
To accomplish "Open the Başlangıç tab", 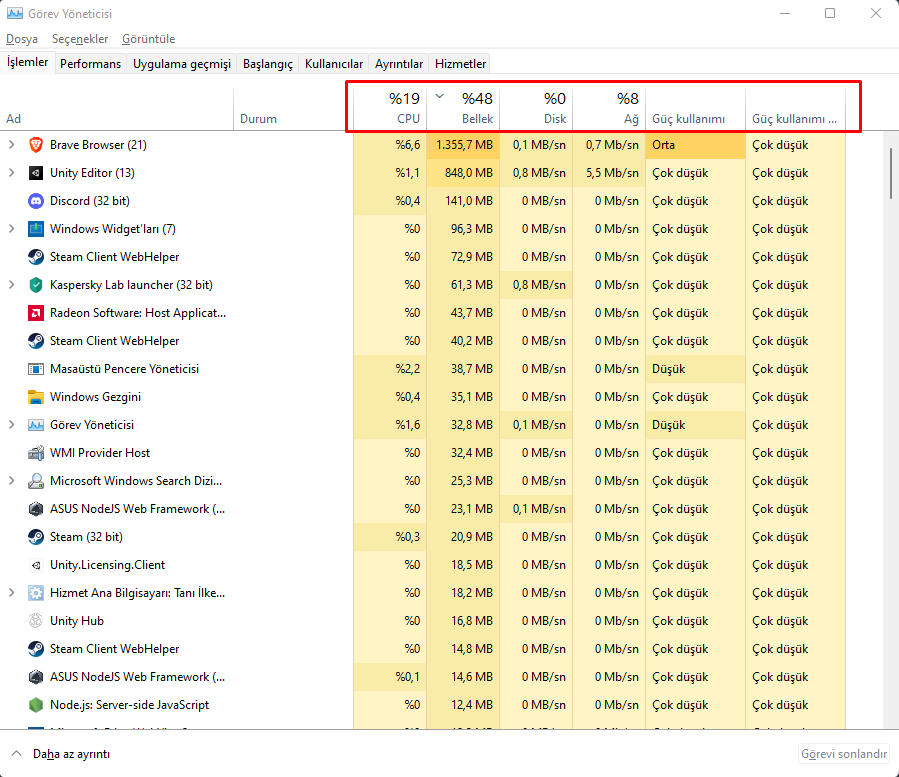I will 269,64.
